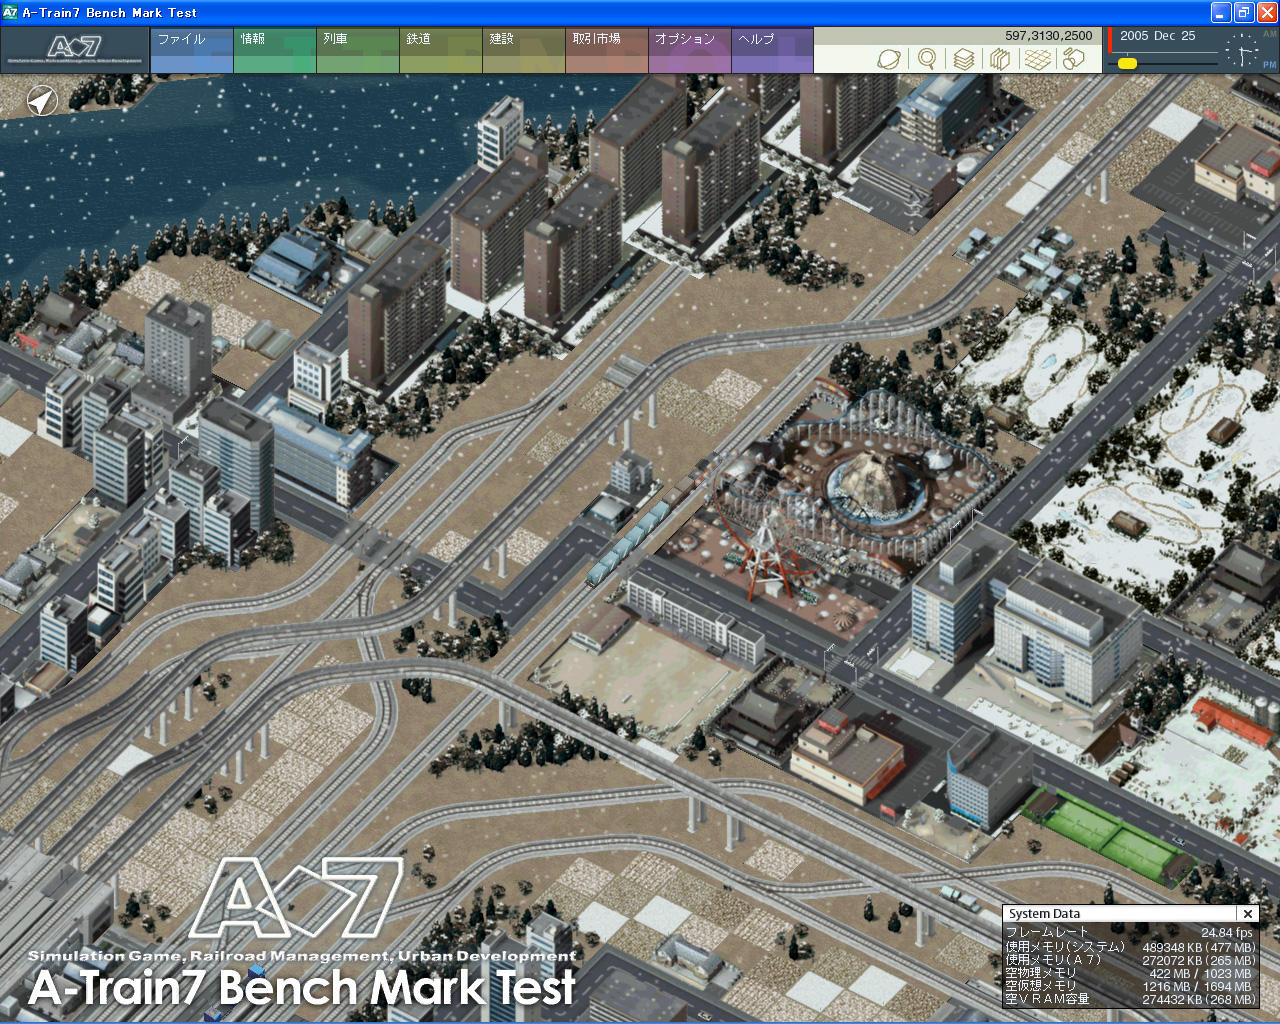Click the grid map icon
The width and height of the screenshot is (1280, 1024).
point(1037,59)
